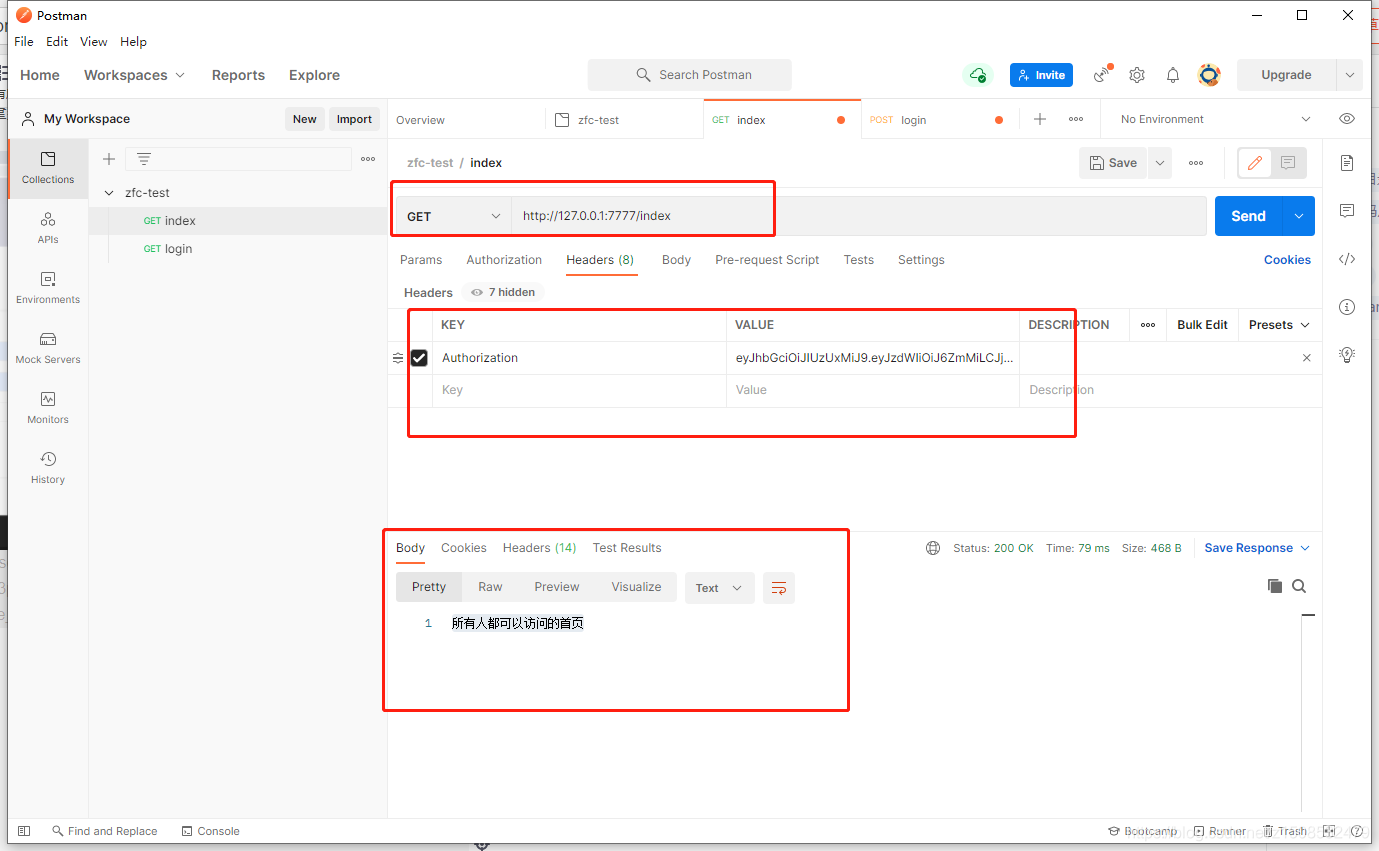Click the Invite button
This screenshot has height=851, width=1379.
[1041, 75]
